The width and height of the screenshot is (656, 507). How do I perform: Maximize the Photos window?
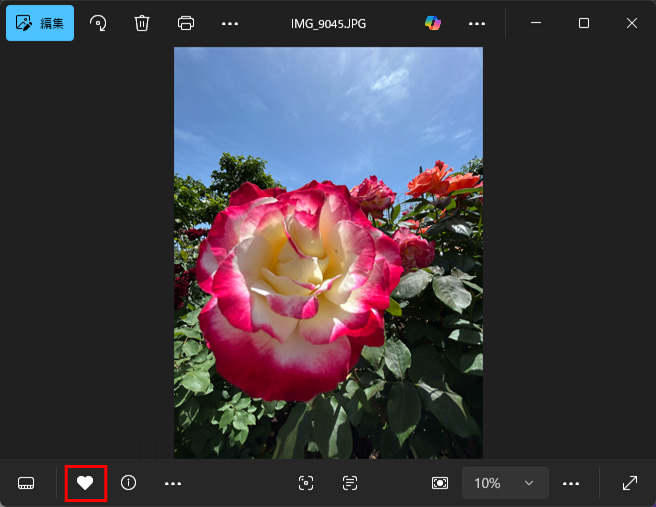584,23
